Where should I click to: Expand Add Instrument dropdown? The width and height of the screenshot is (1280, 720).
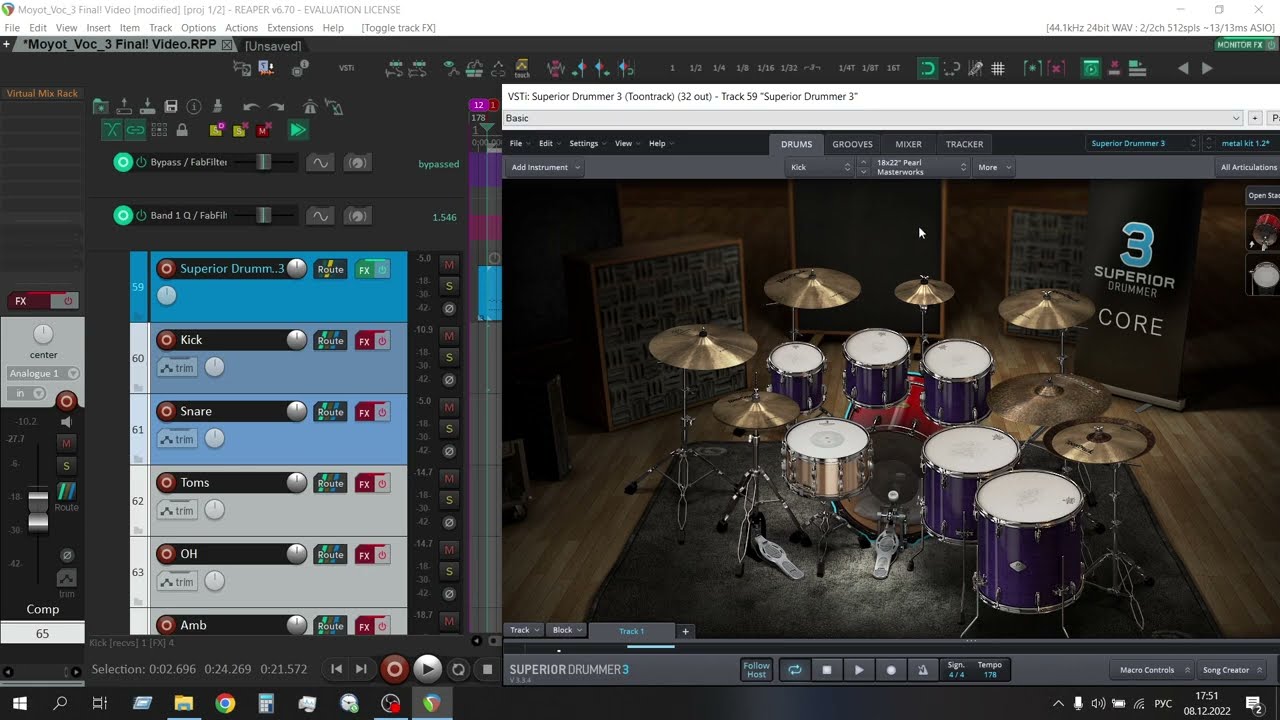546,167
